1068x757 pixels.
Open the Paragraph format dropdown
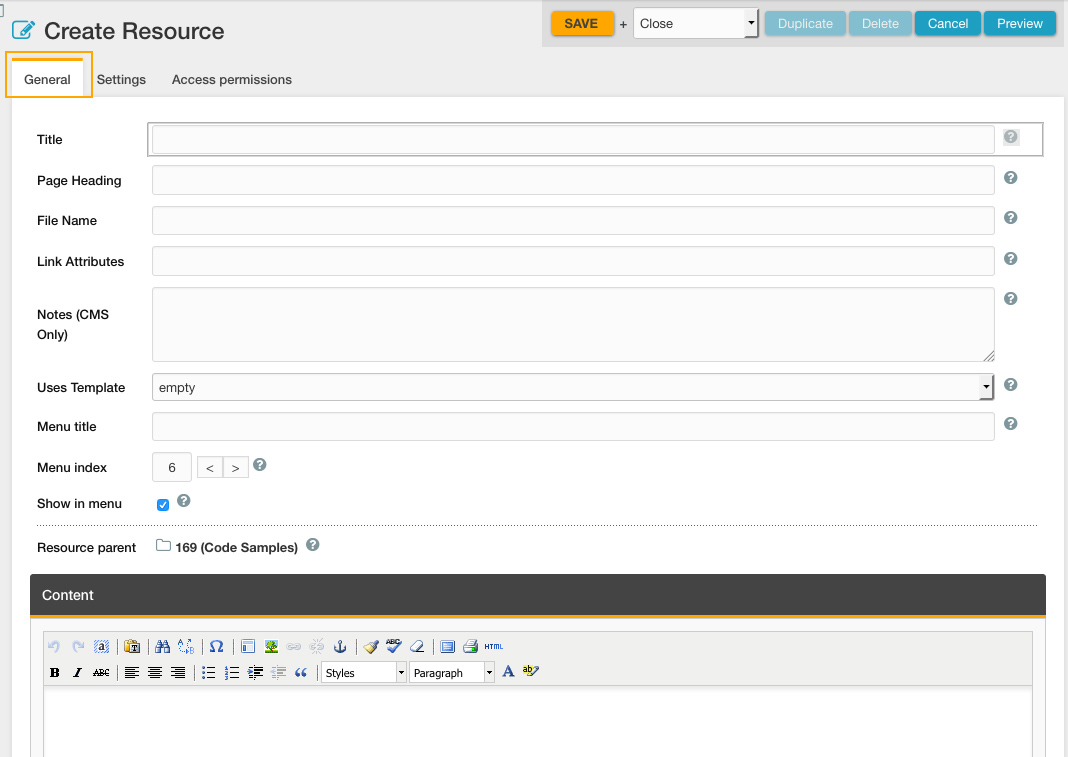pos(452,673)
